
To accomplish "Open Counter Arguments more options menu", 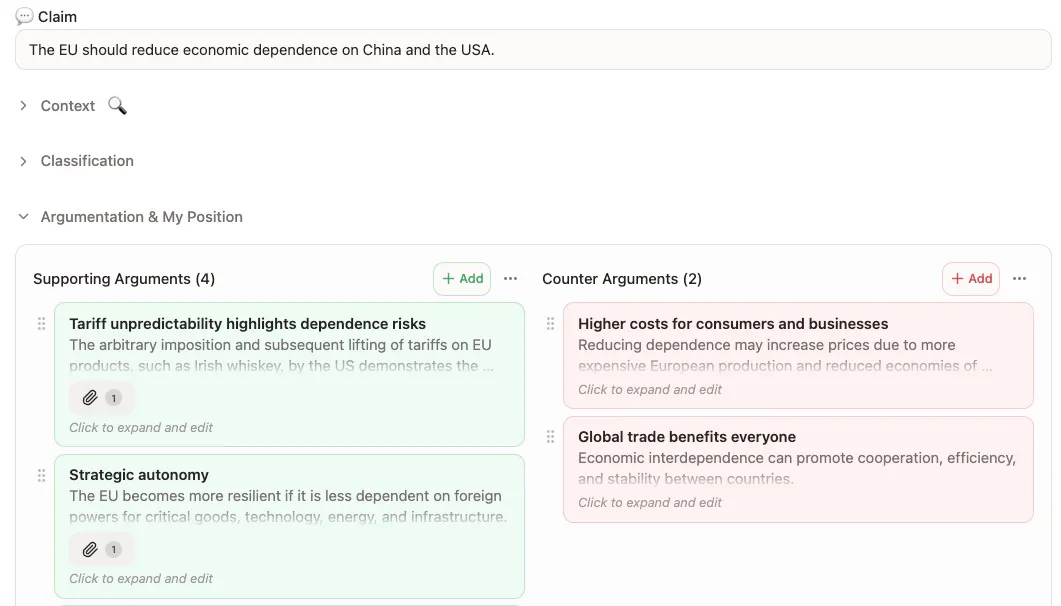I will (1019, 279).
